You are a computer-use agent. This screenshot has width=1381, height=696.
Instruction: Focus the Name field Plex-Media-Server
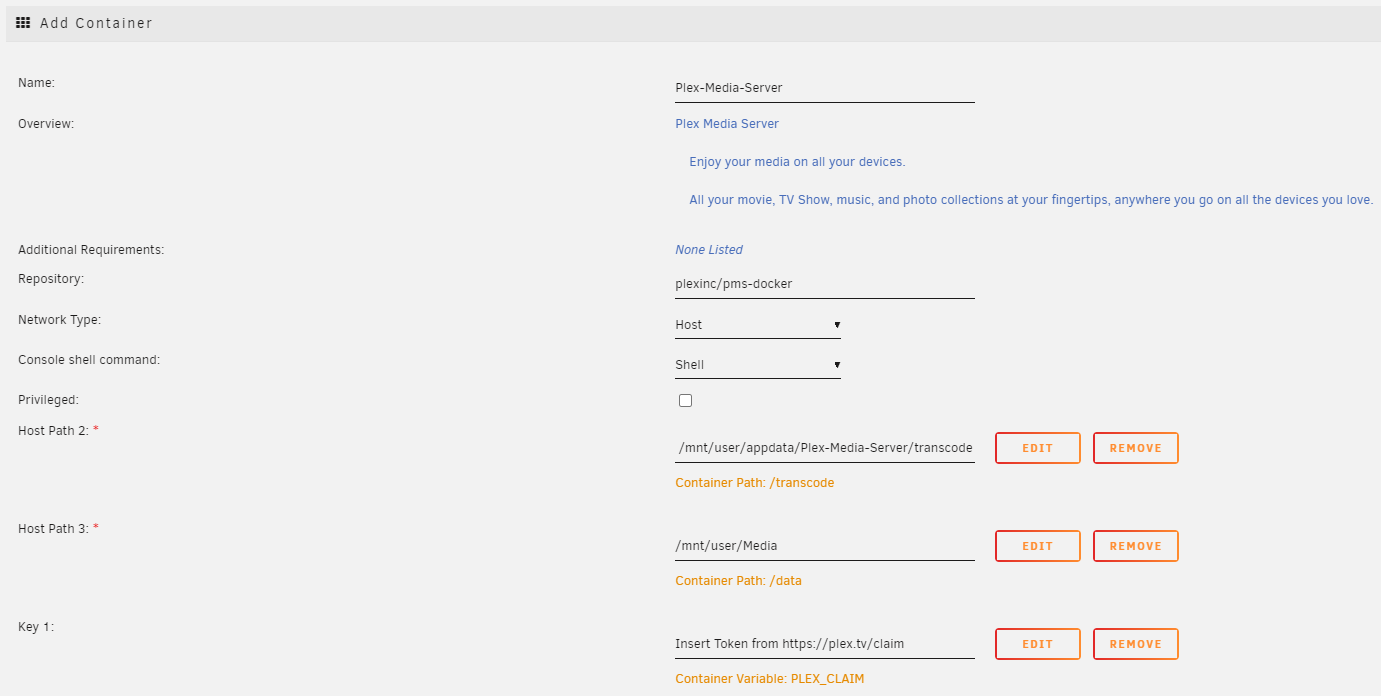[x=825, y=88]
